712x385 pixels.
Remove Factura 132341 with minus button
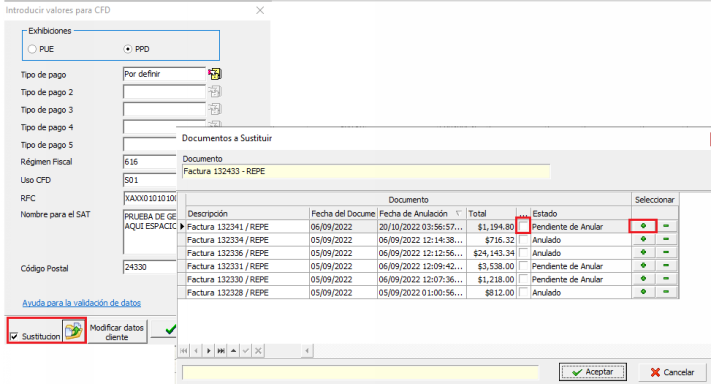coord(666,226)
